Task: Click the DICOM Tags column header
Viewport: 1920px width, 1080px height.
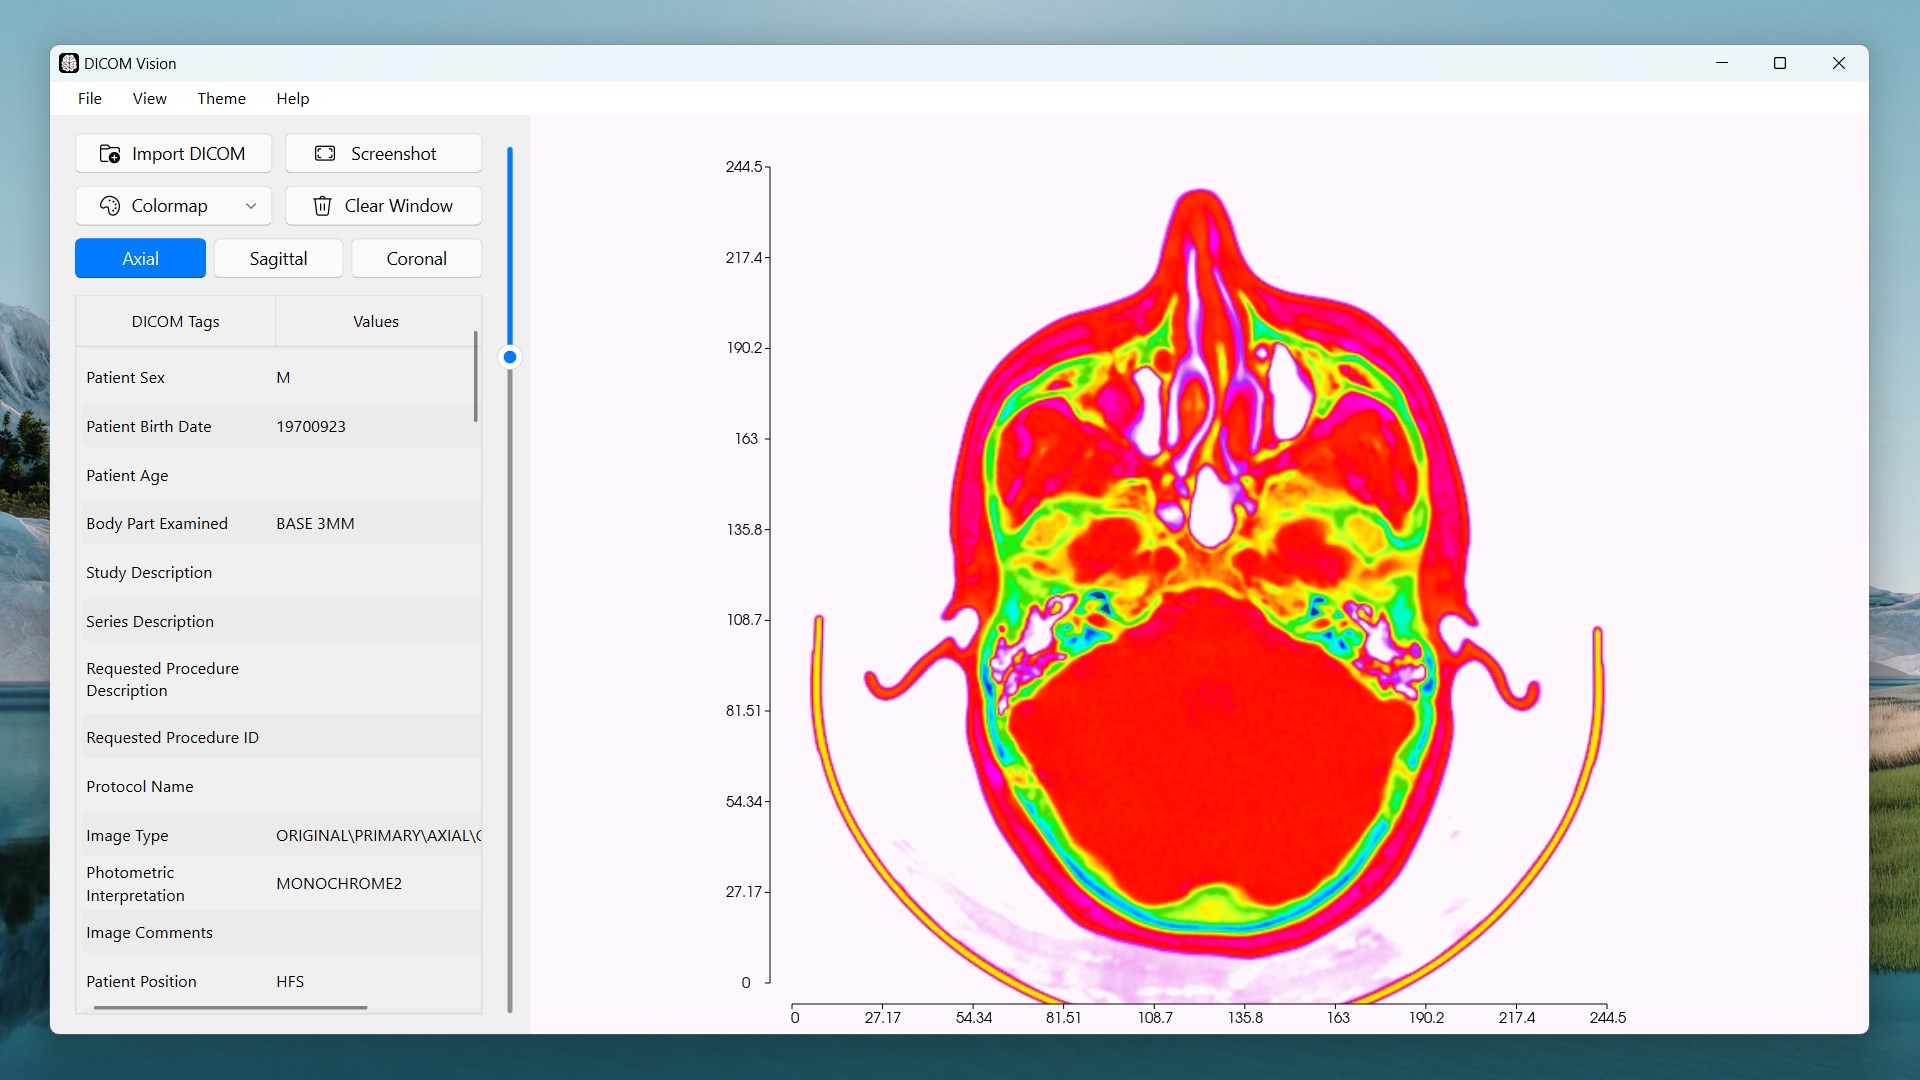Action: [x=175, y=322]
